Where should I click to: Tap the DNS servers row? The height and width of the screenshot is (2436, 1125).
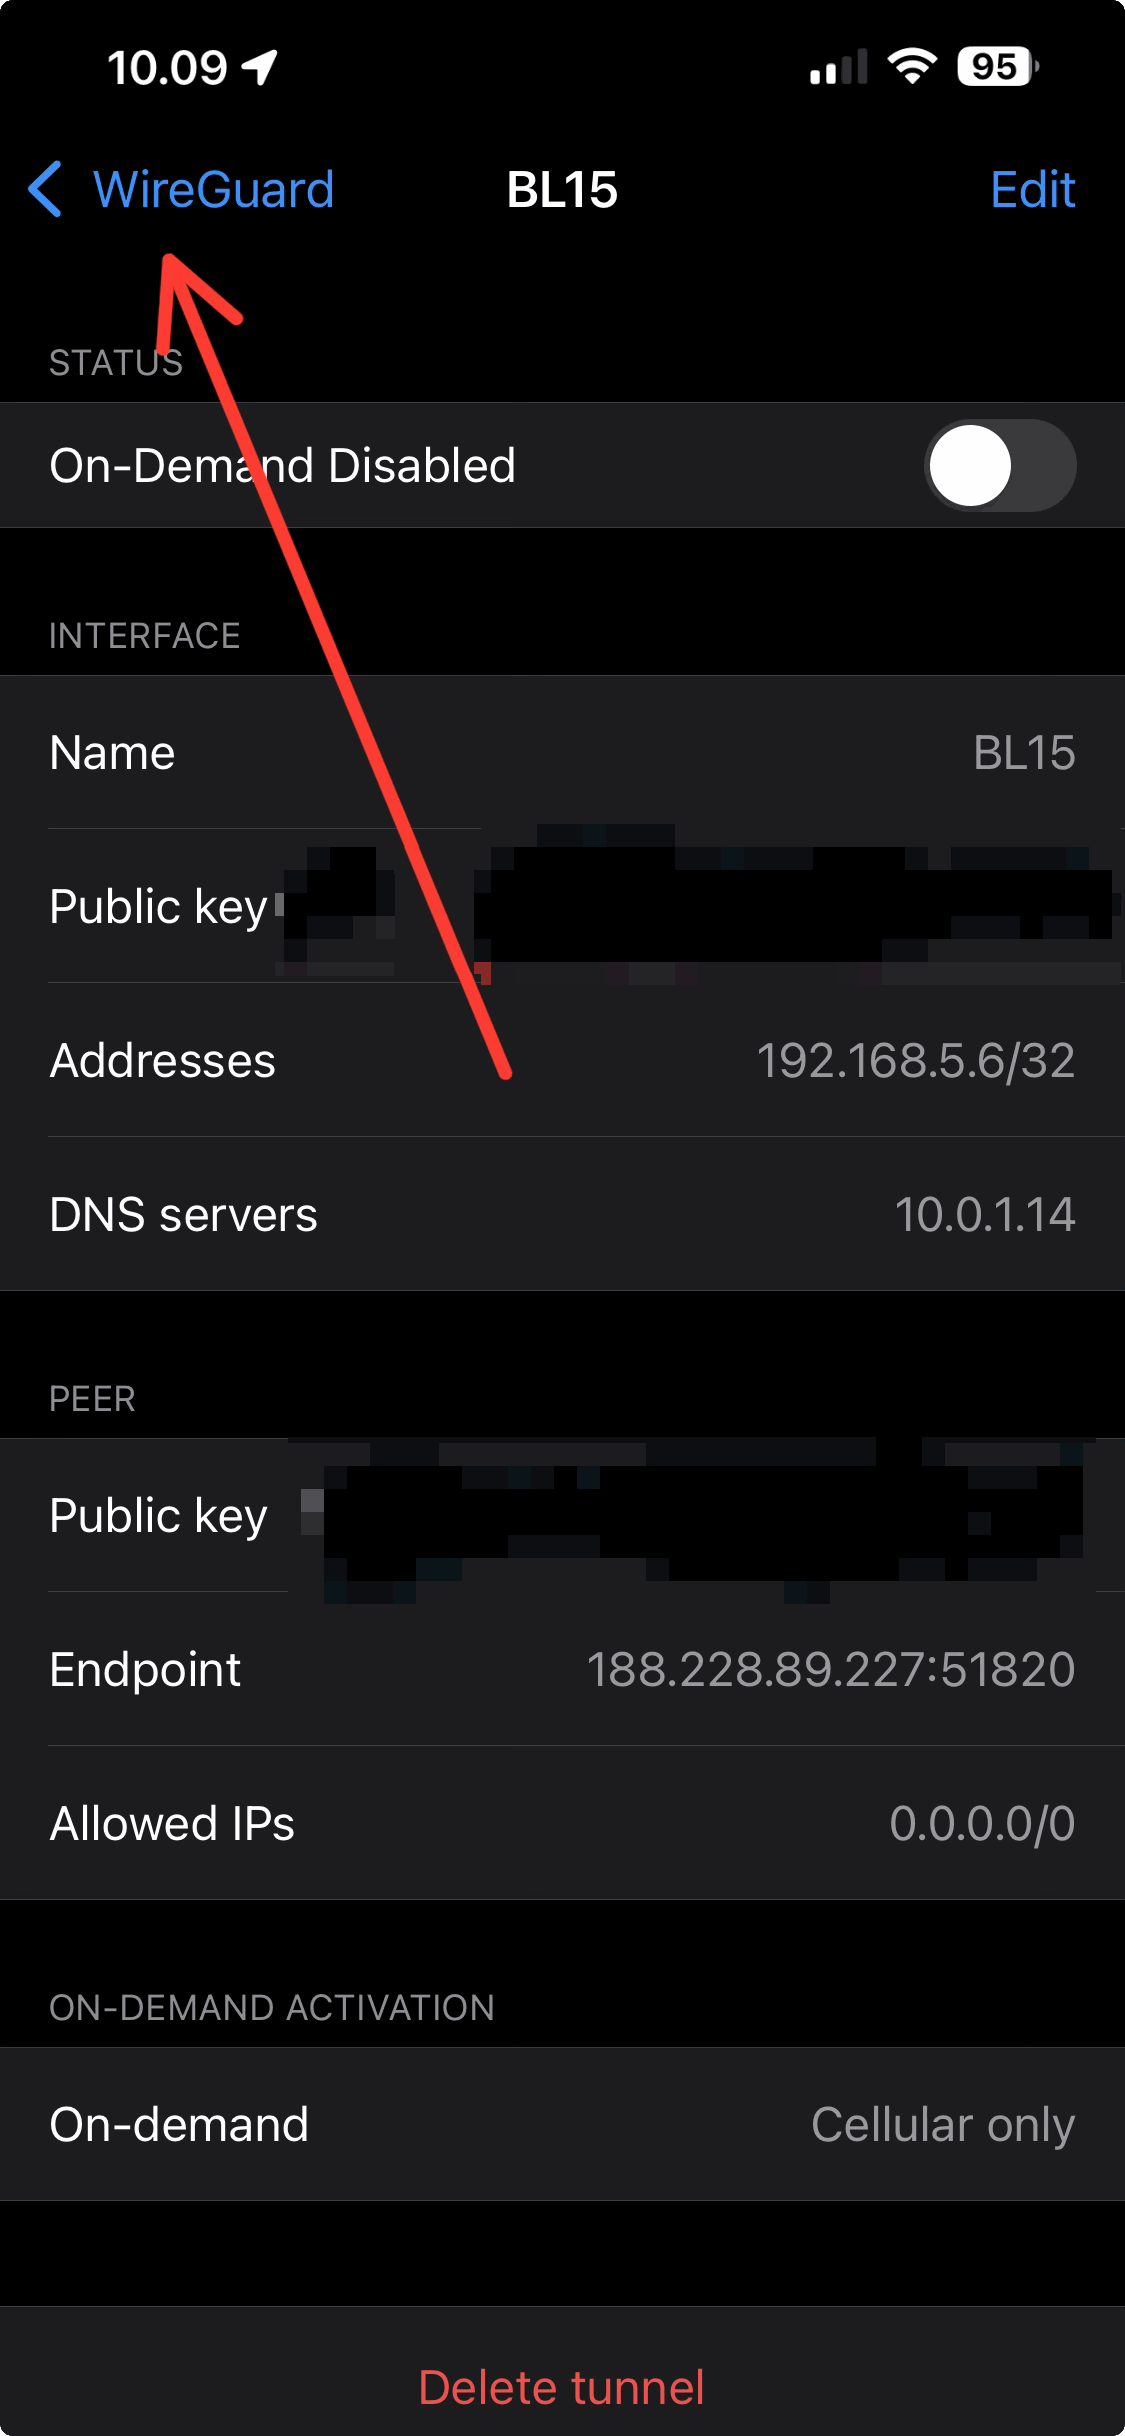point(562,1215)
